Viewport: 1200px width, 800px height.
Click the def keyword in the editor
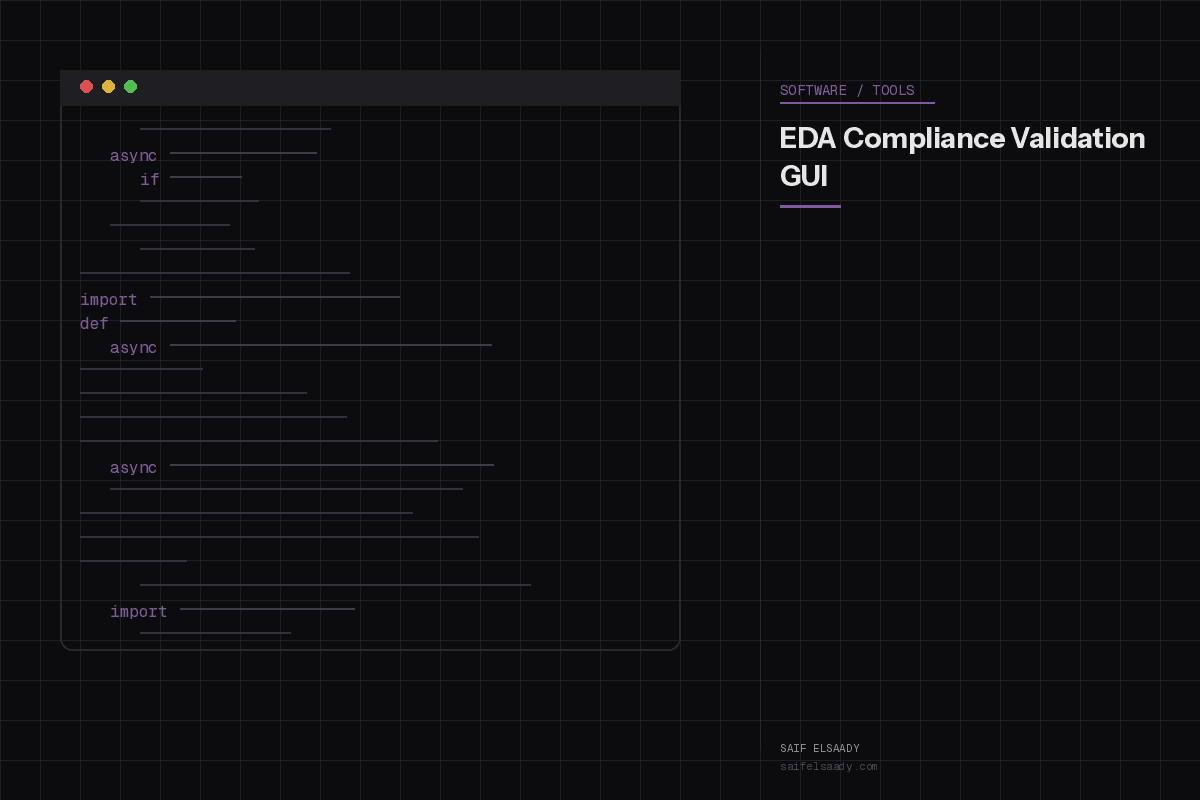(x=93, y=324)
